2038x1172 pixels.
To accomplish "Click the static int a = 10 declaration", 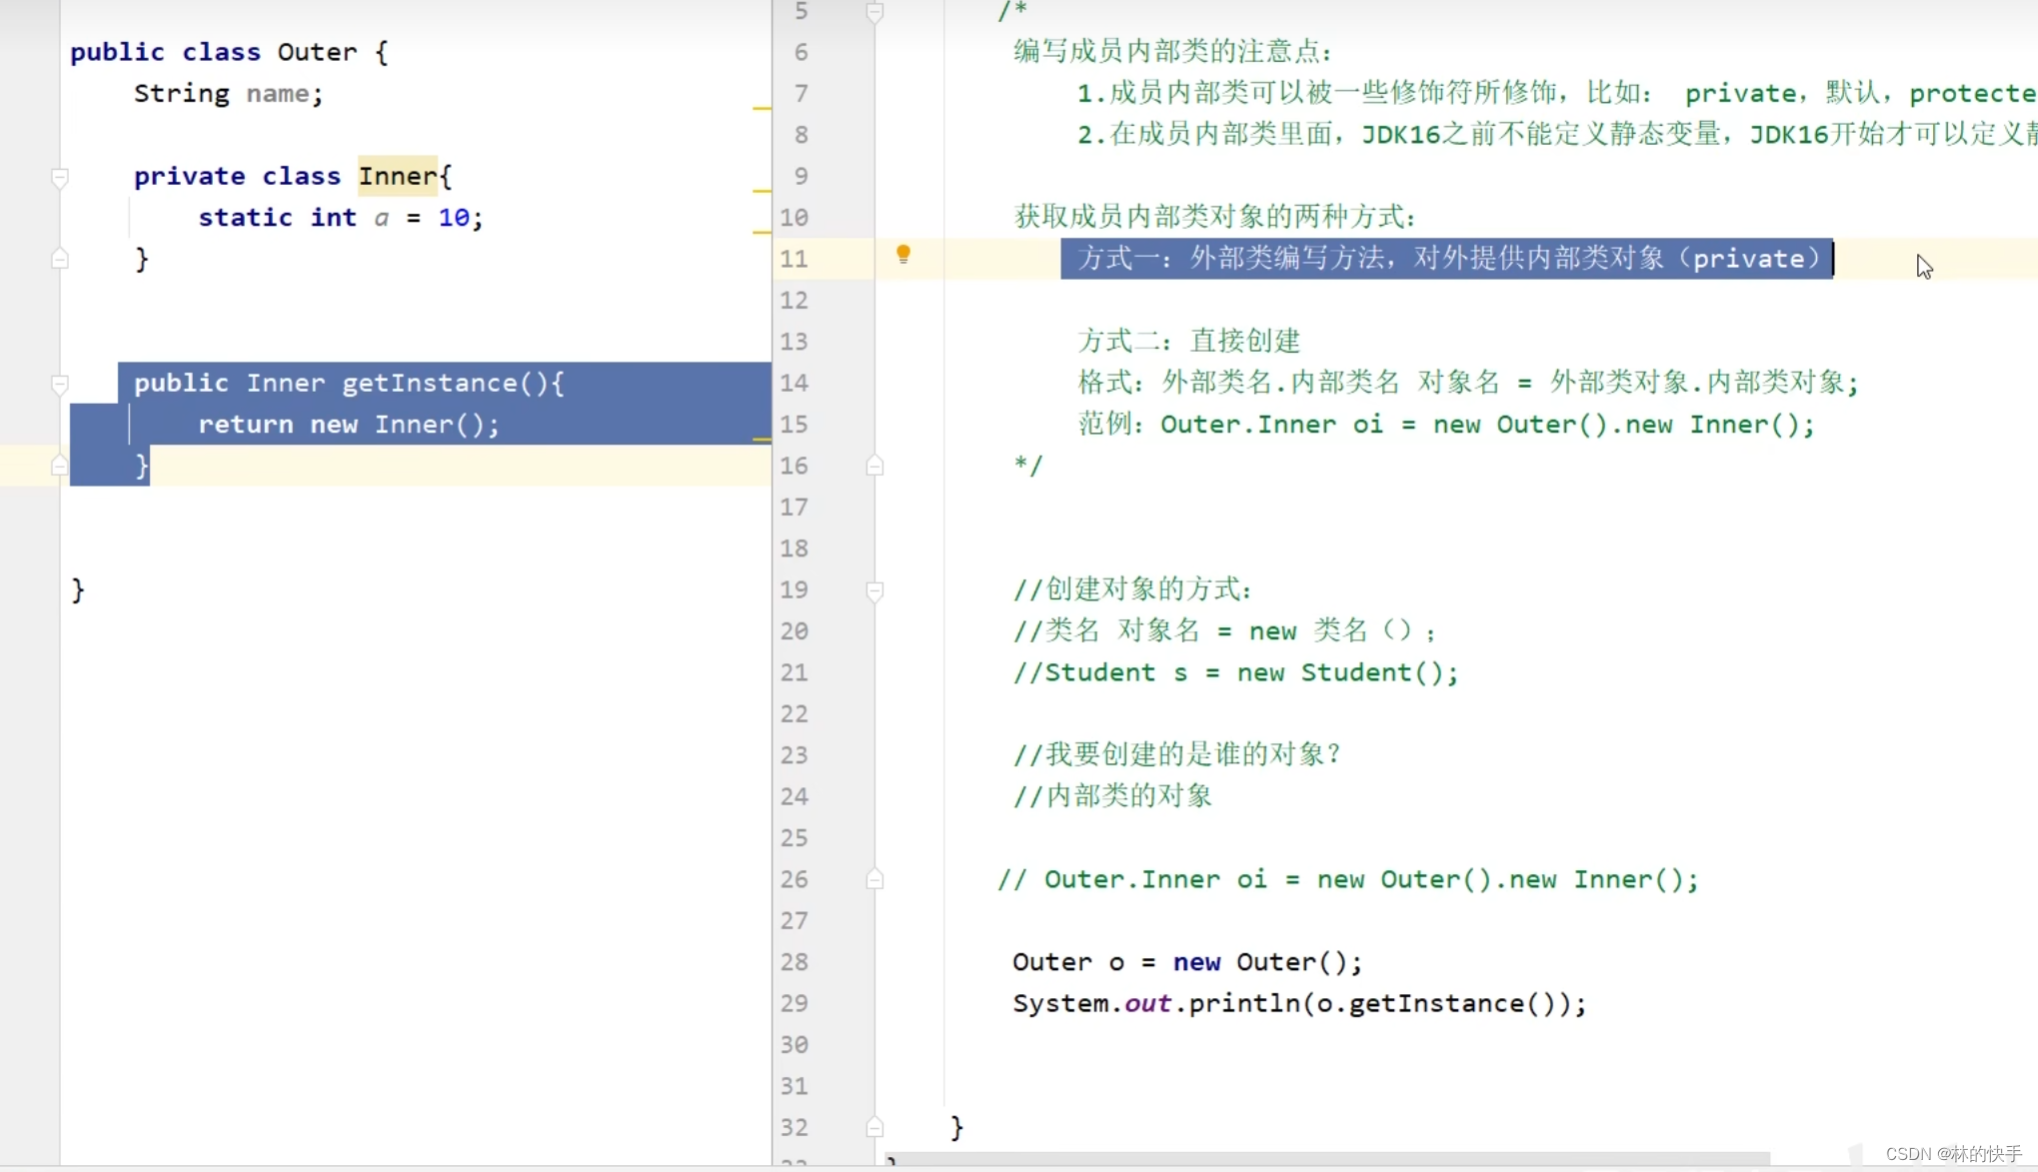I will (340, 217).
